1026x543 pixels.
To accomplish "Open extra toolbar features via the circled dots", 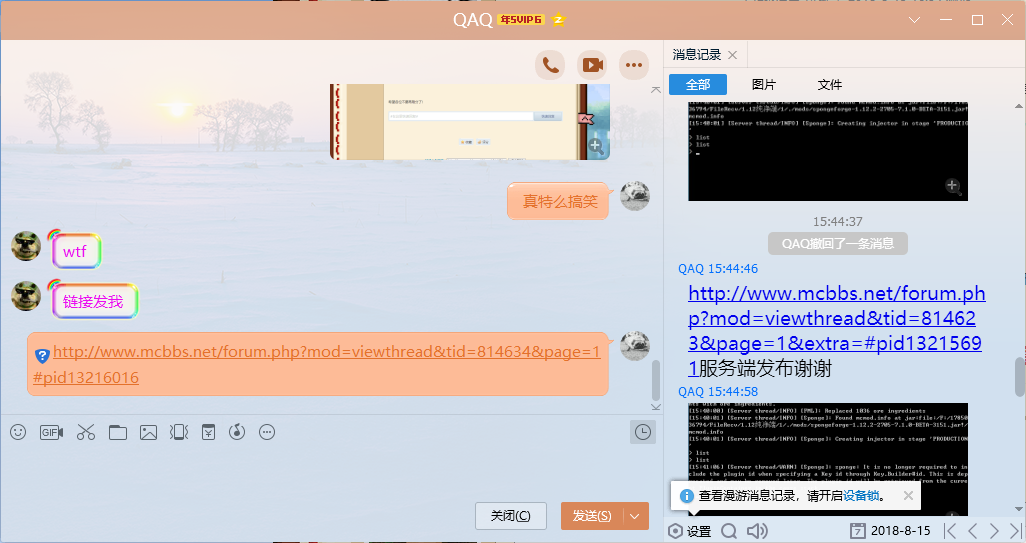I will point(267,432).
